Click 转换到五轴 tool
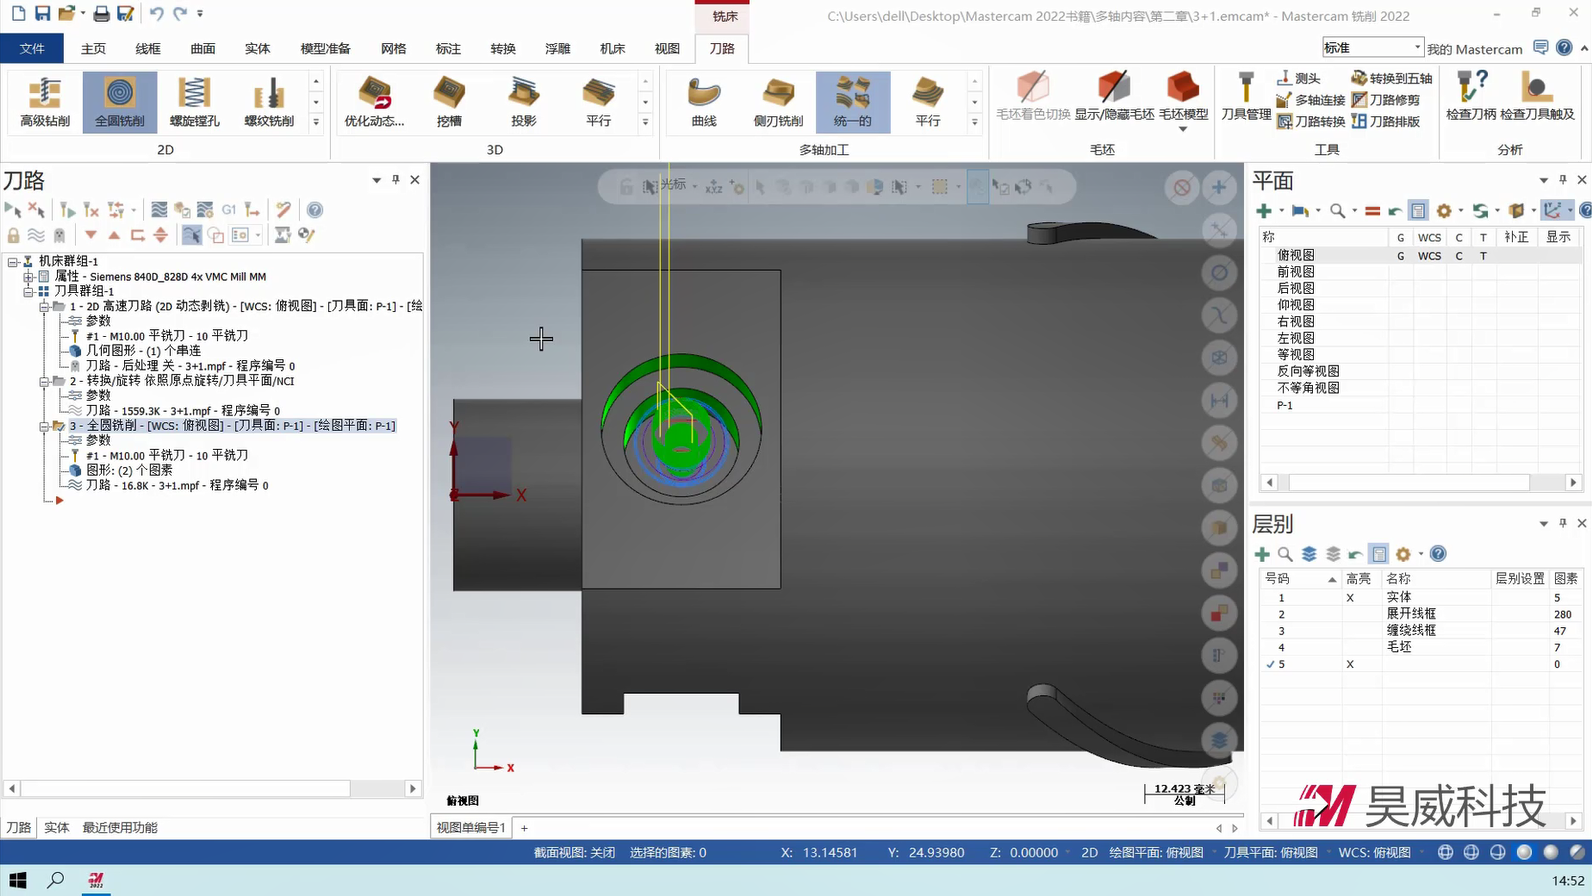Viewport: 1592px width, 896px height. [1391, 78]
